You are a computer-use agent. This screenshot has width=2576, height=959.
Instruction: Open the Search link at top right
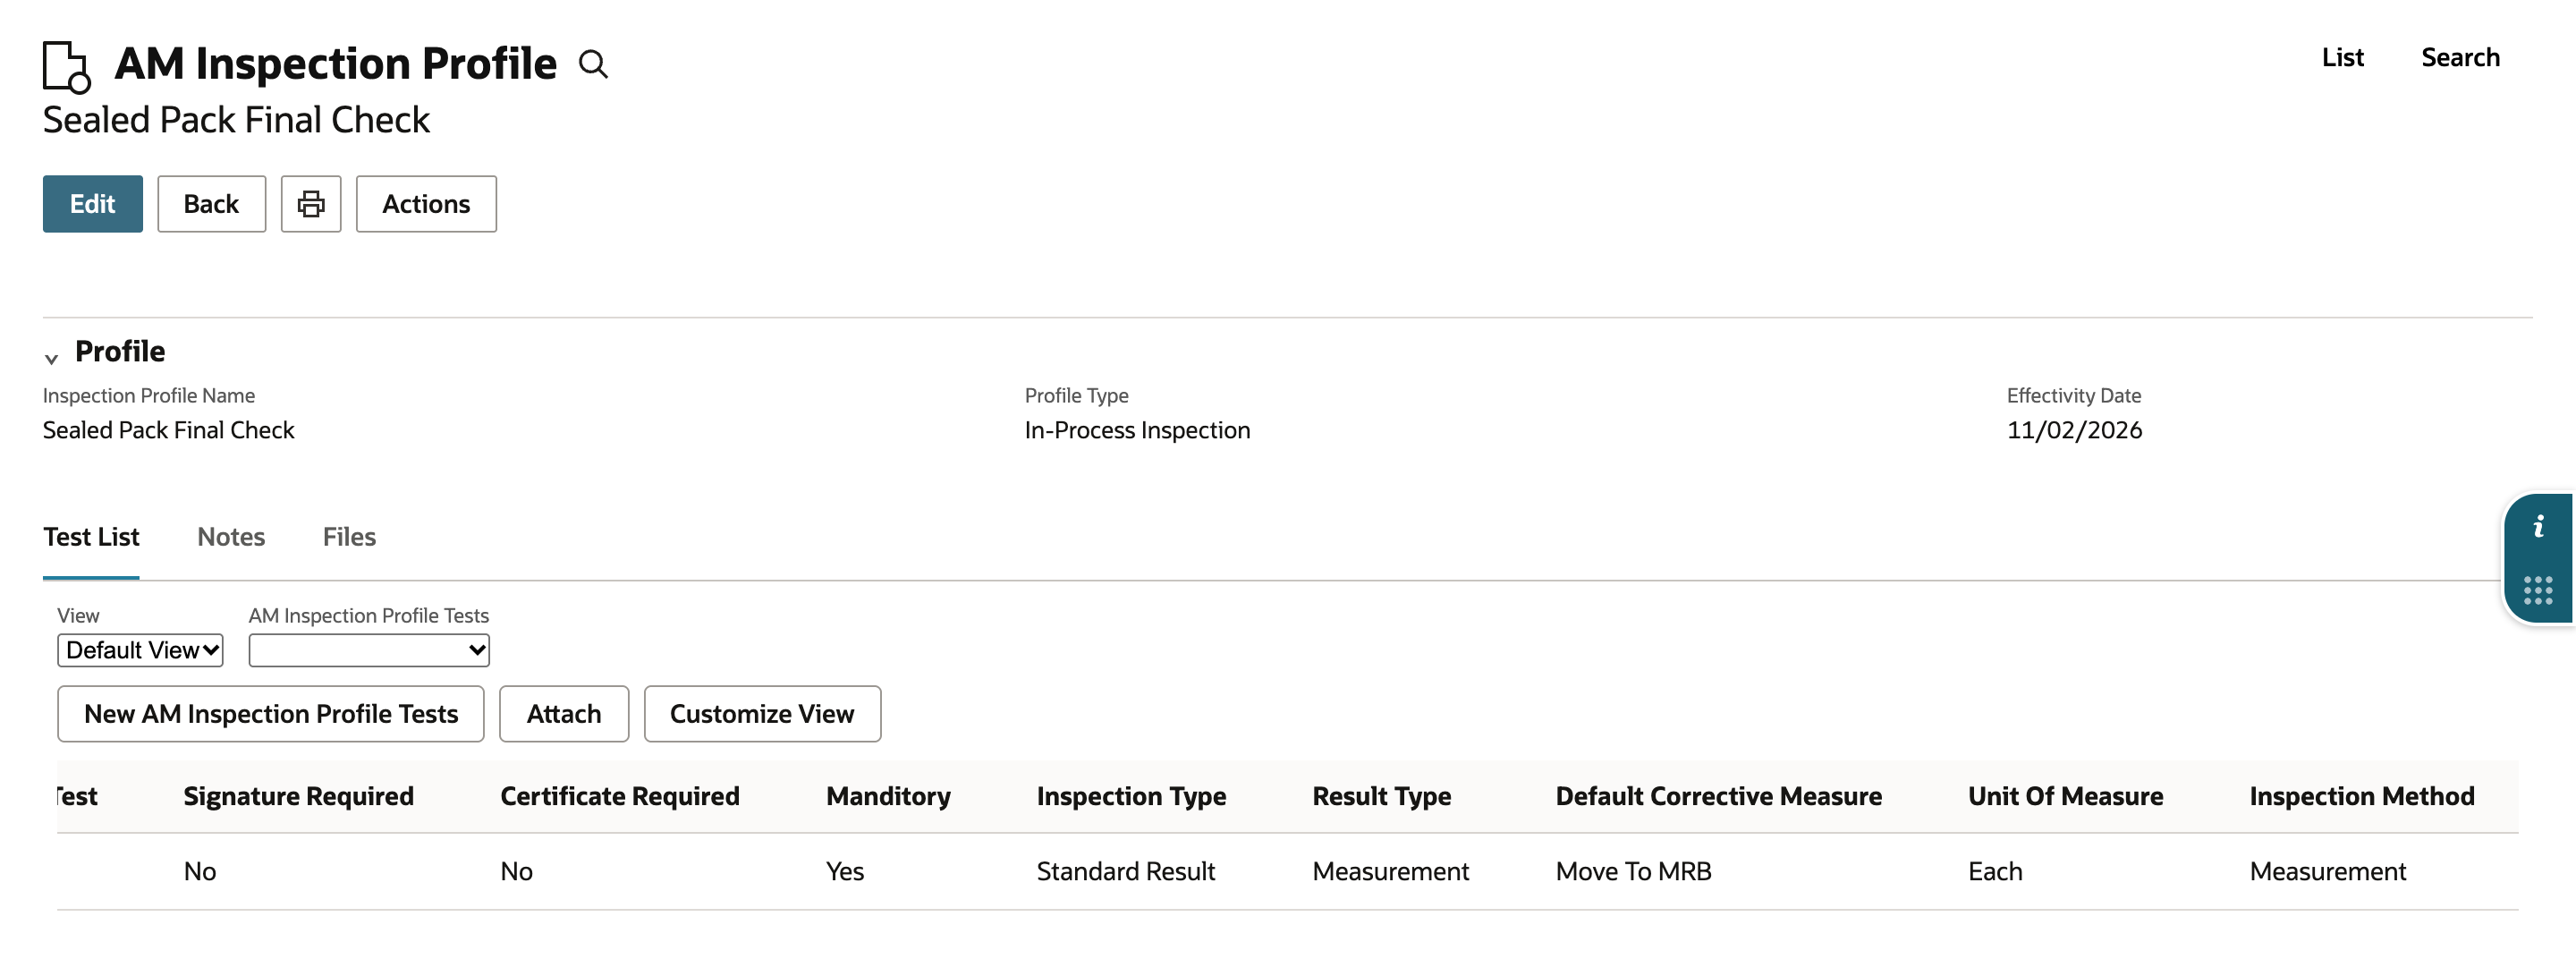click(2460, 58)
